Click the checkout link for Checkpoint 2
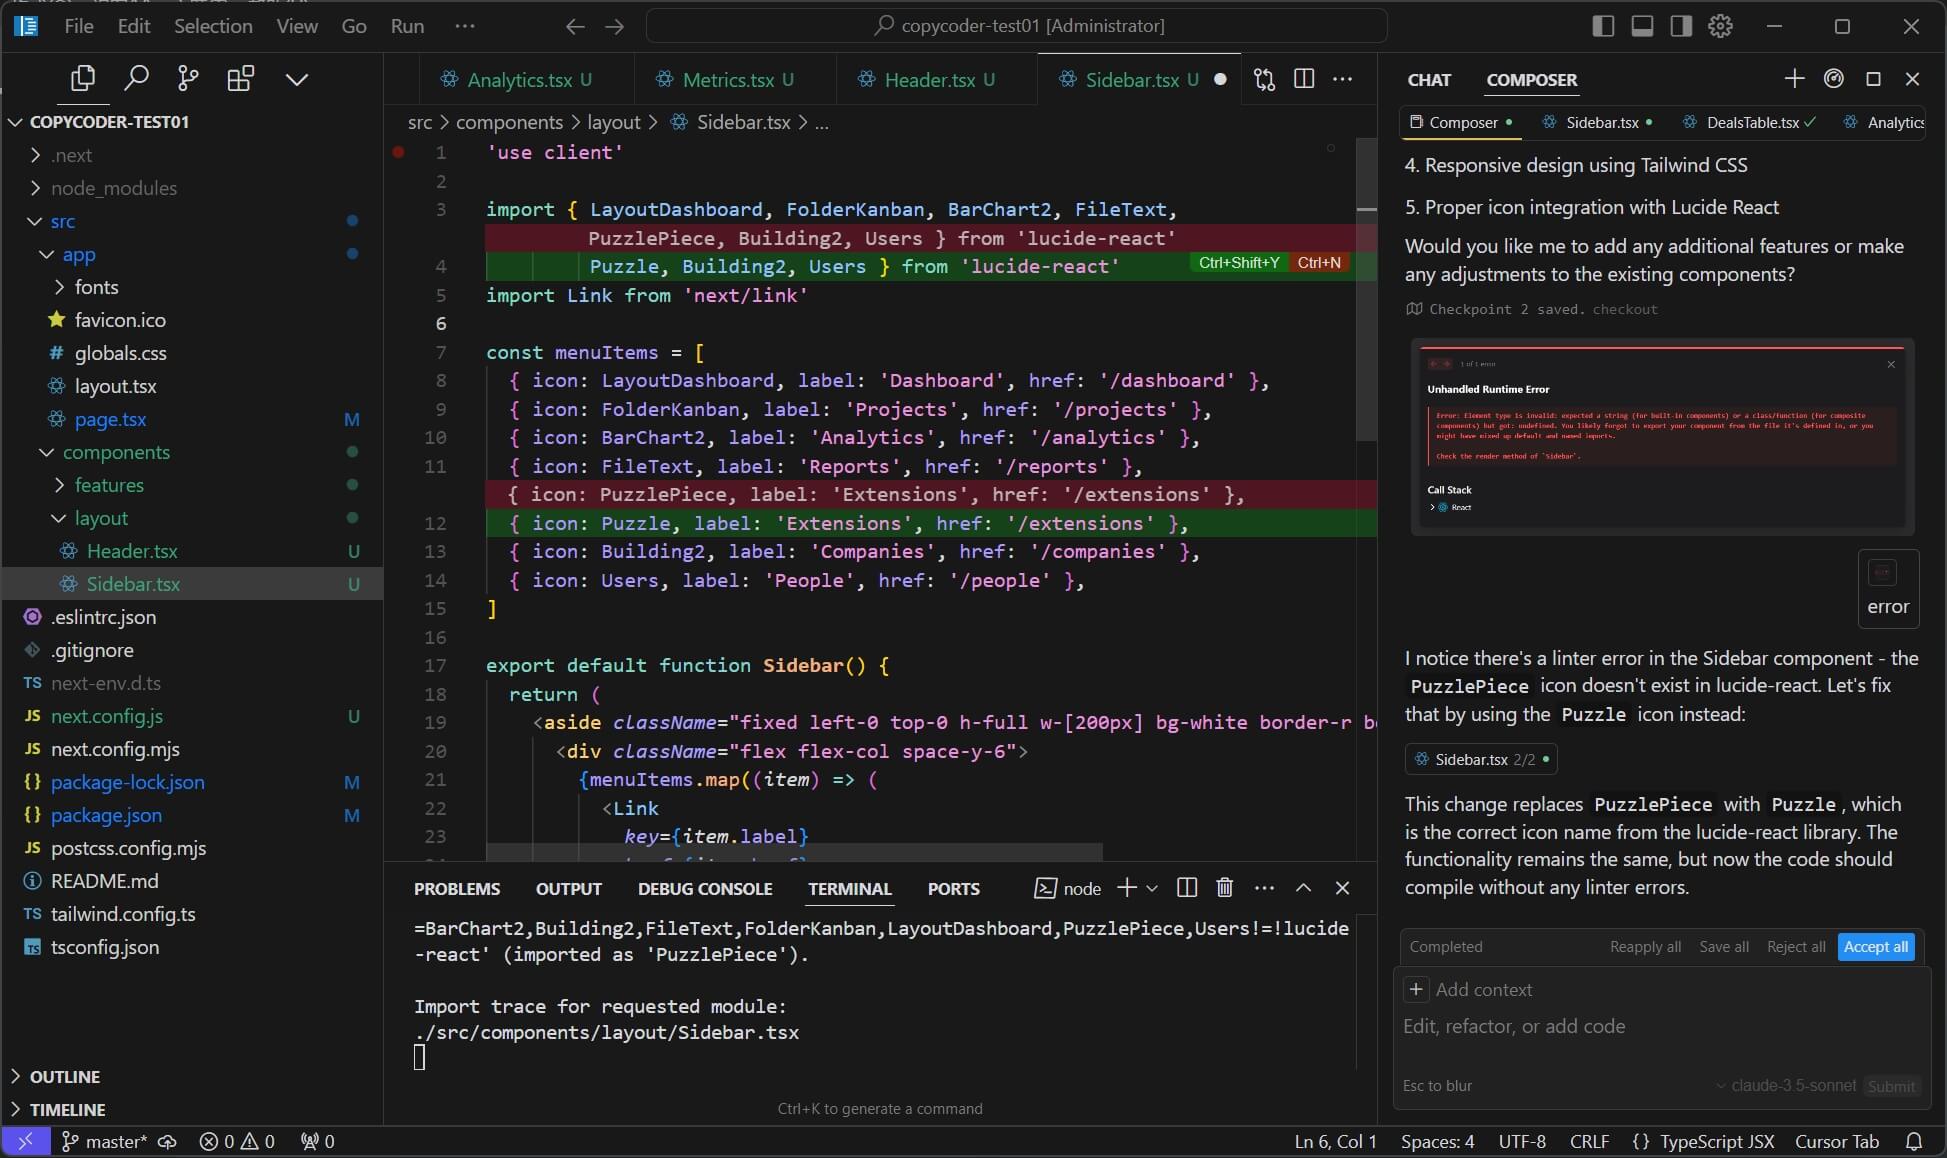Screen dimensions: 1947x1158 [1625, 309]
